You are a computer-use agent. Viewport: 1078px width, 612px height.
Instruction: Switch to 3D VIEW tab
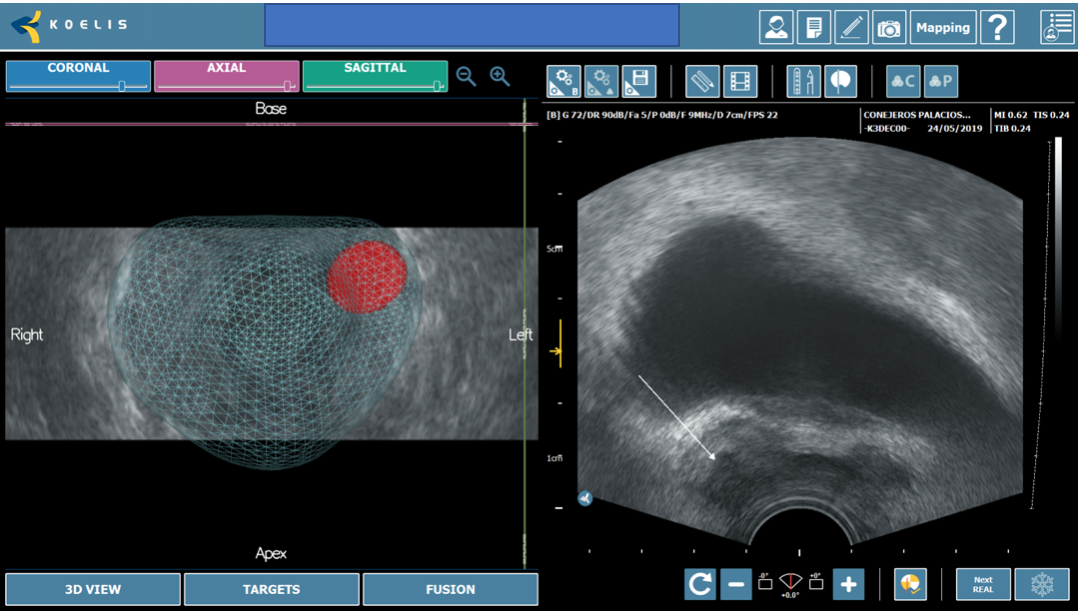pyautogui.click(x=93, y=589)
